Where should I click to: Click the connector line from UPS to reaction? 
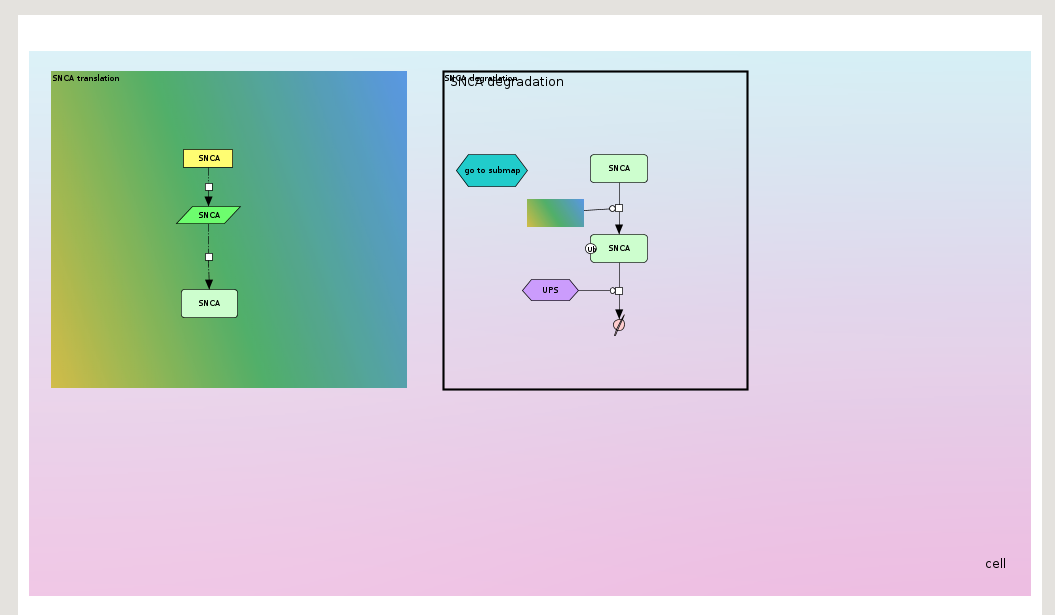tap(595, 291)
